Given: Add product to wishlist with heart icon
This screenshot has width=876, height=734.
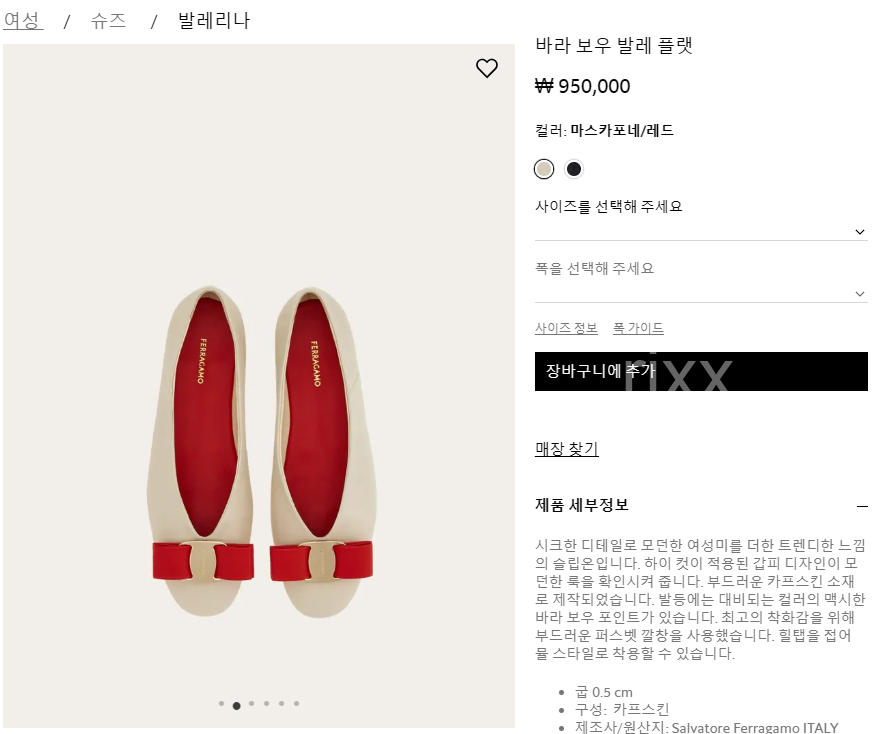Looking at the screenshot, I should [486, 68].
